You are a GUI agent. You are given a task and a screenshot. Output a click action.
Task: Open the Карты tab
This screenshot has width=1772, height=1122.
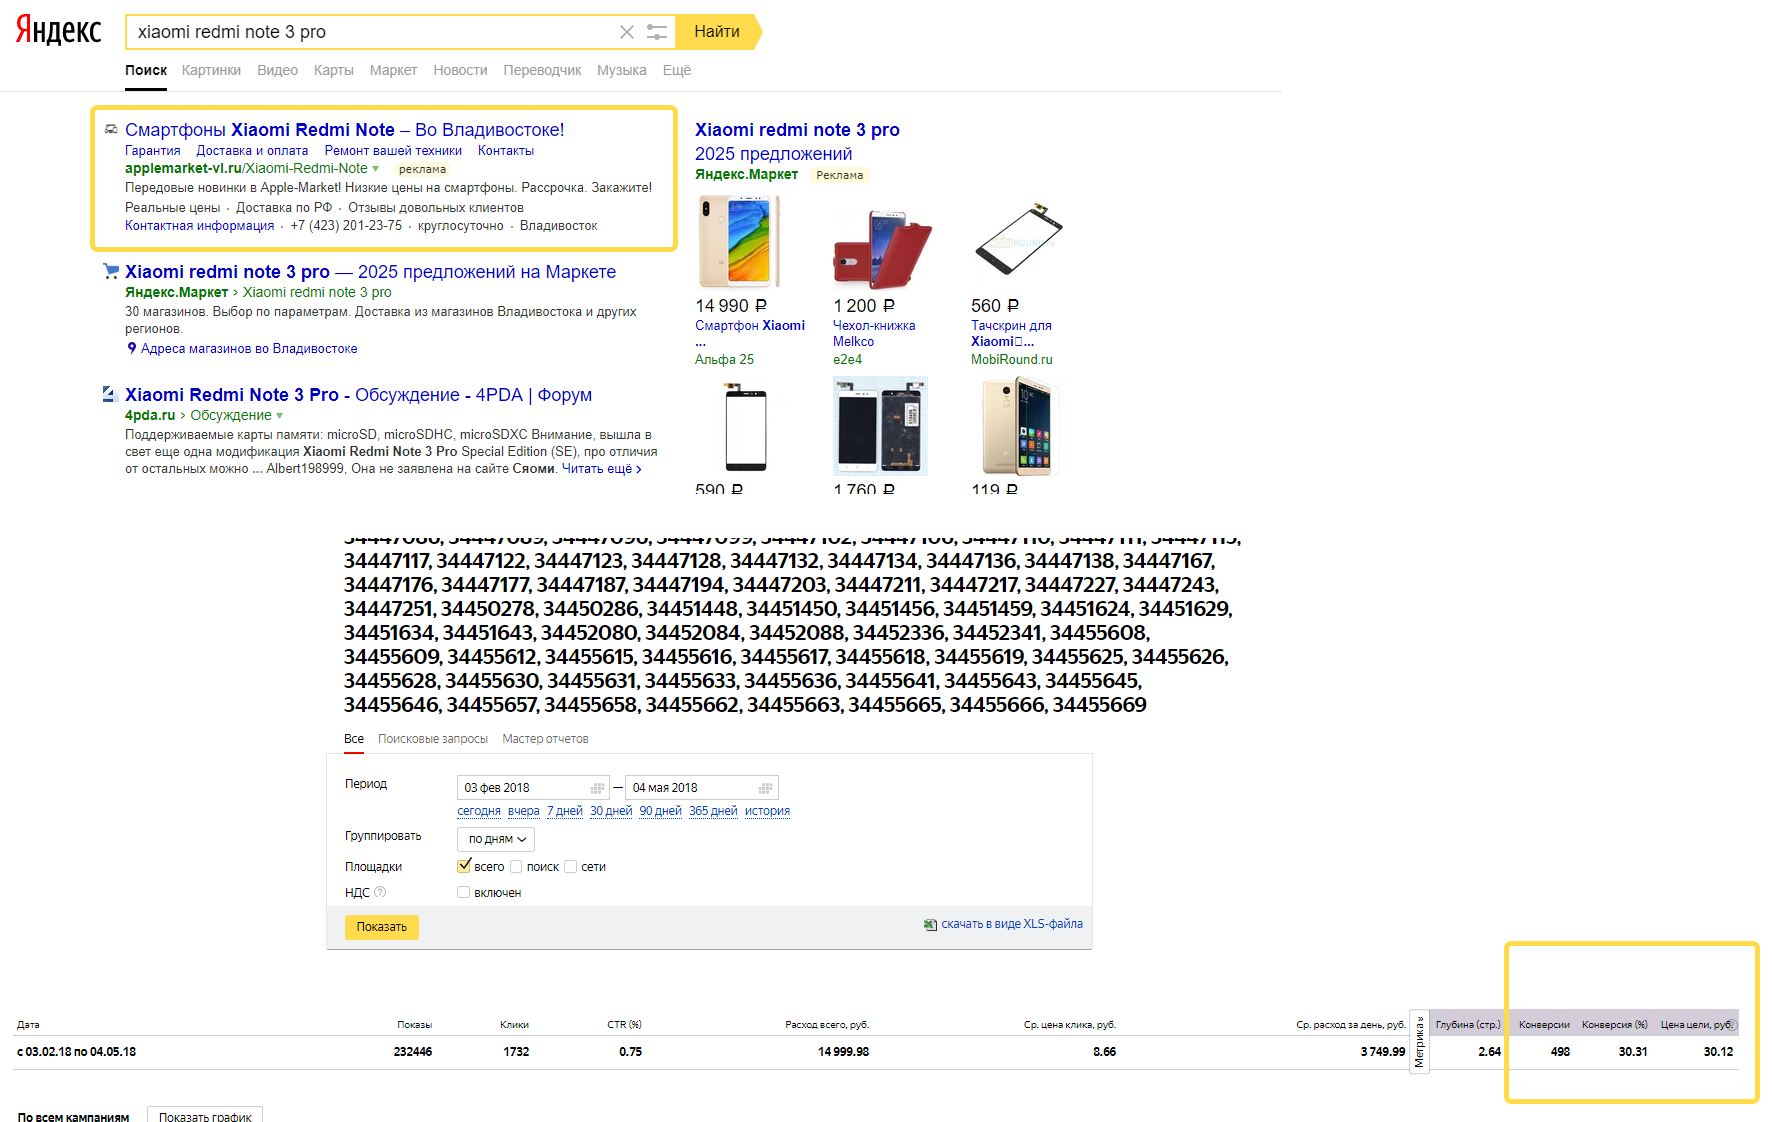pos(333,70)
